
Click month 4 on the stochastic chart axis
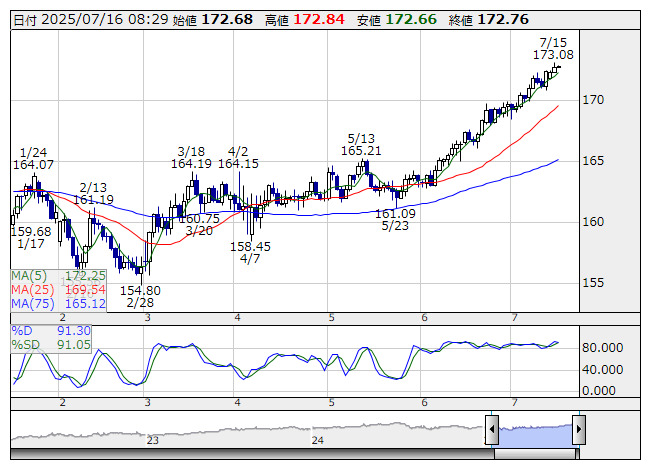pyautogui.click(x=237, y=403)
